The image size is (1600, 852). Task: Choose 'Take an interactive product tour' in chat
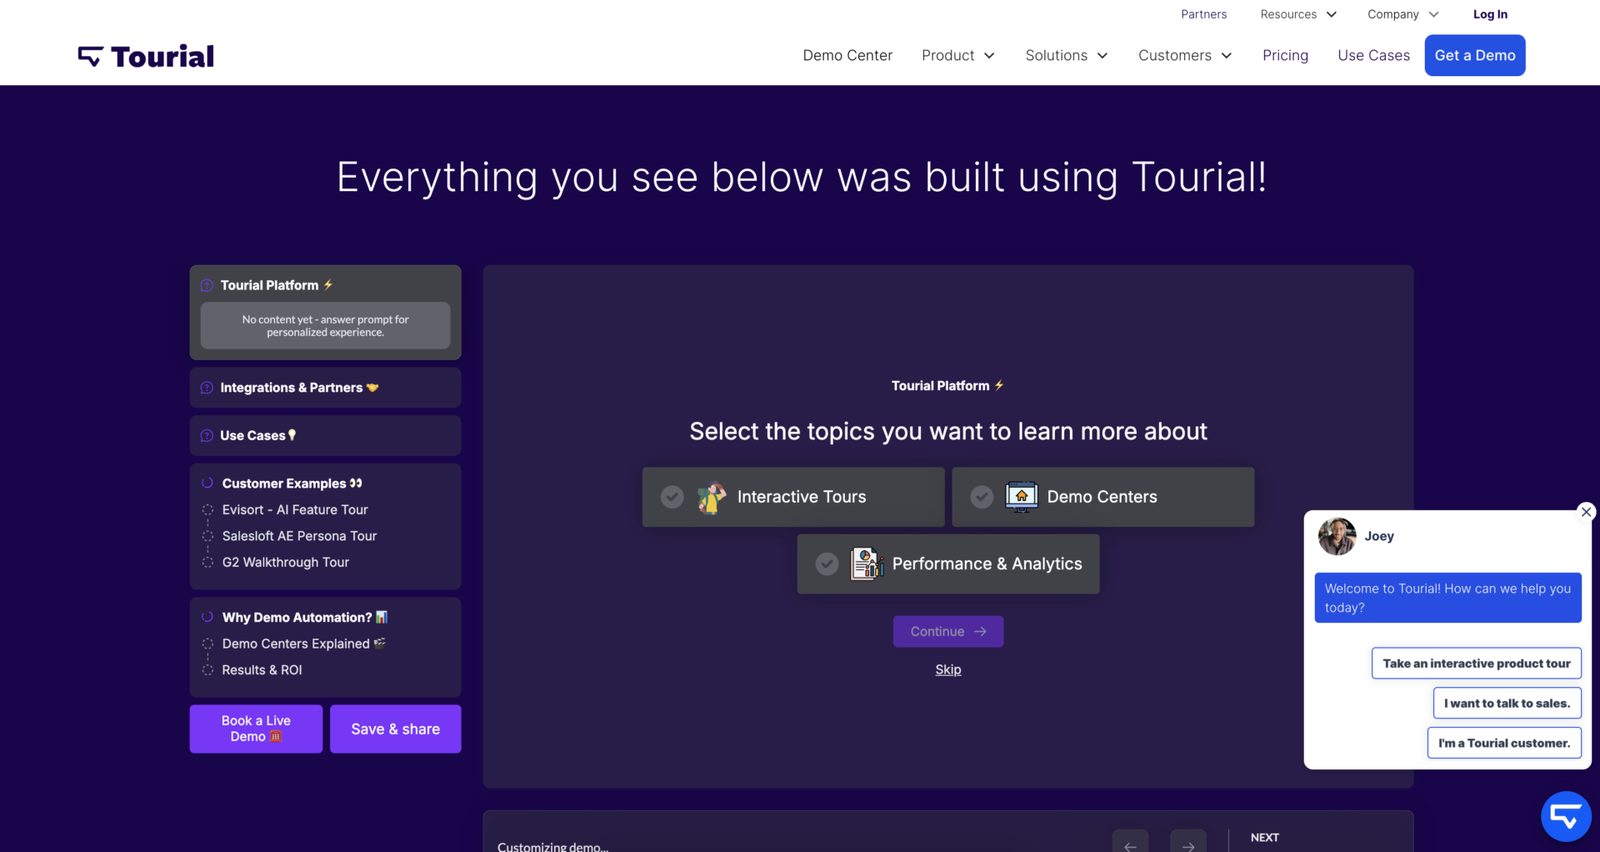click(1476, 663)
